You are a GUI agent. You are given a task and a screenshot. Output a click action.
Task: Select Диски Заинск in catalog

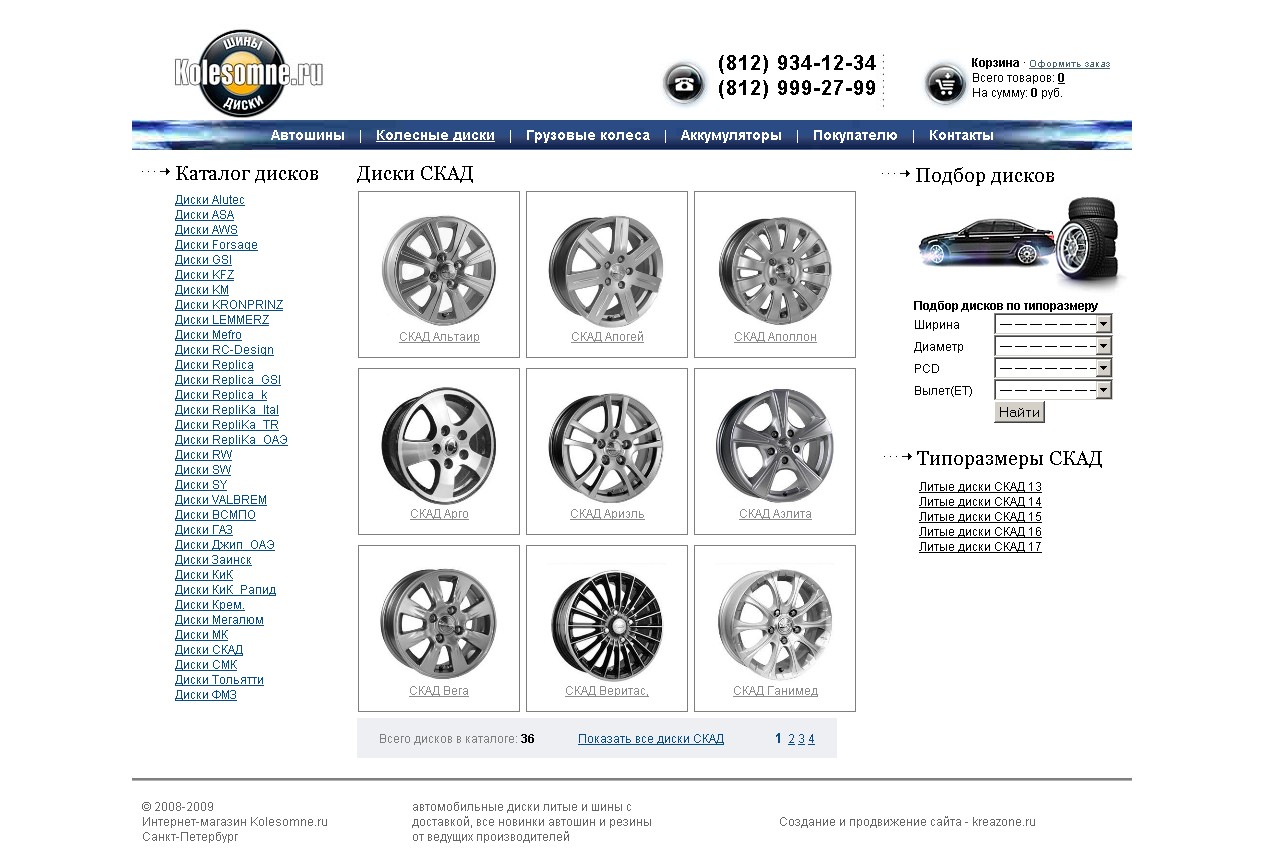point(213,560)
